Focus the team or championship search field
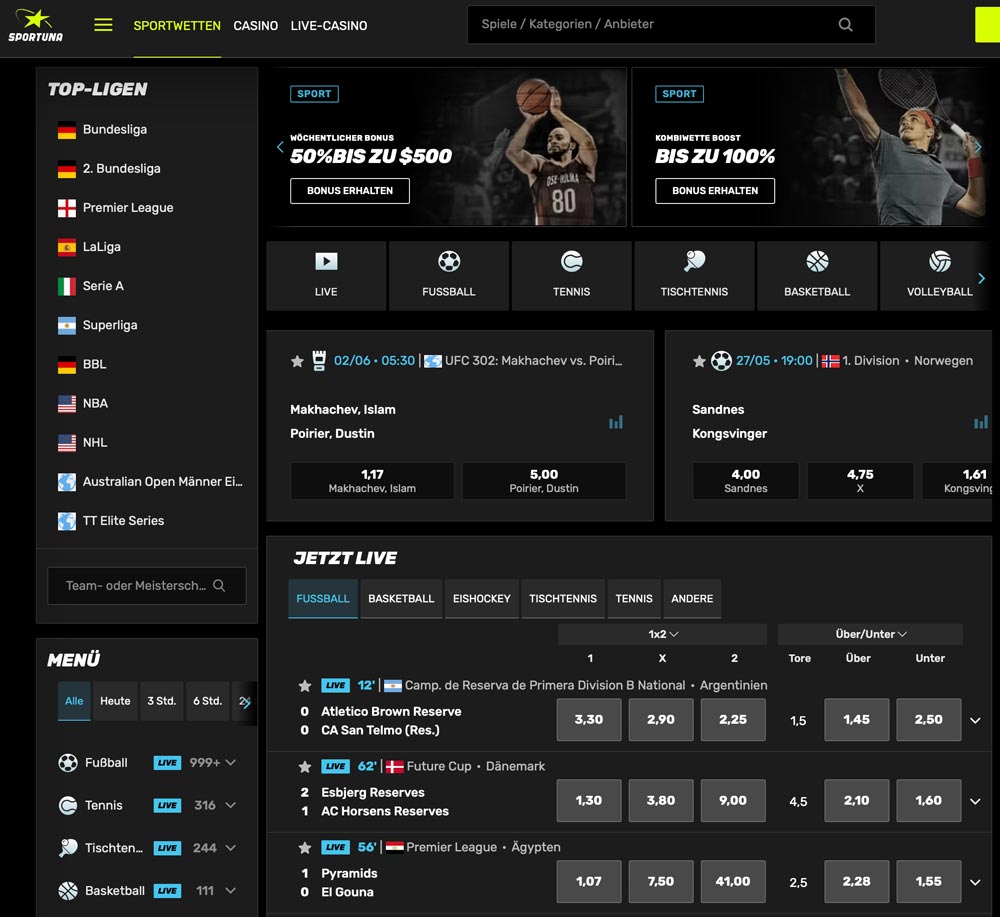 (147, 585)
